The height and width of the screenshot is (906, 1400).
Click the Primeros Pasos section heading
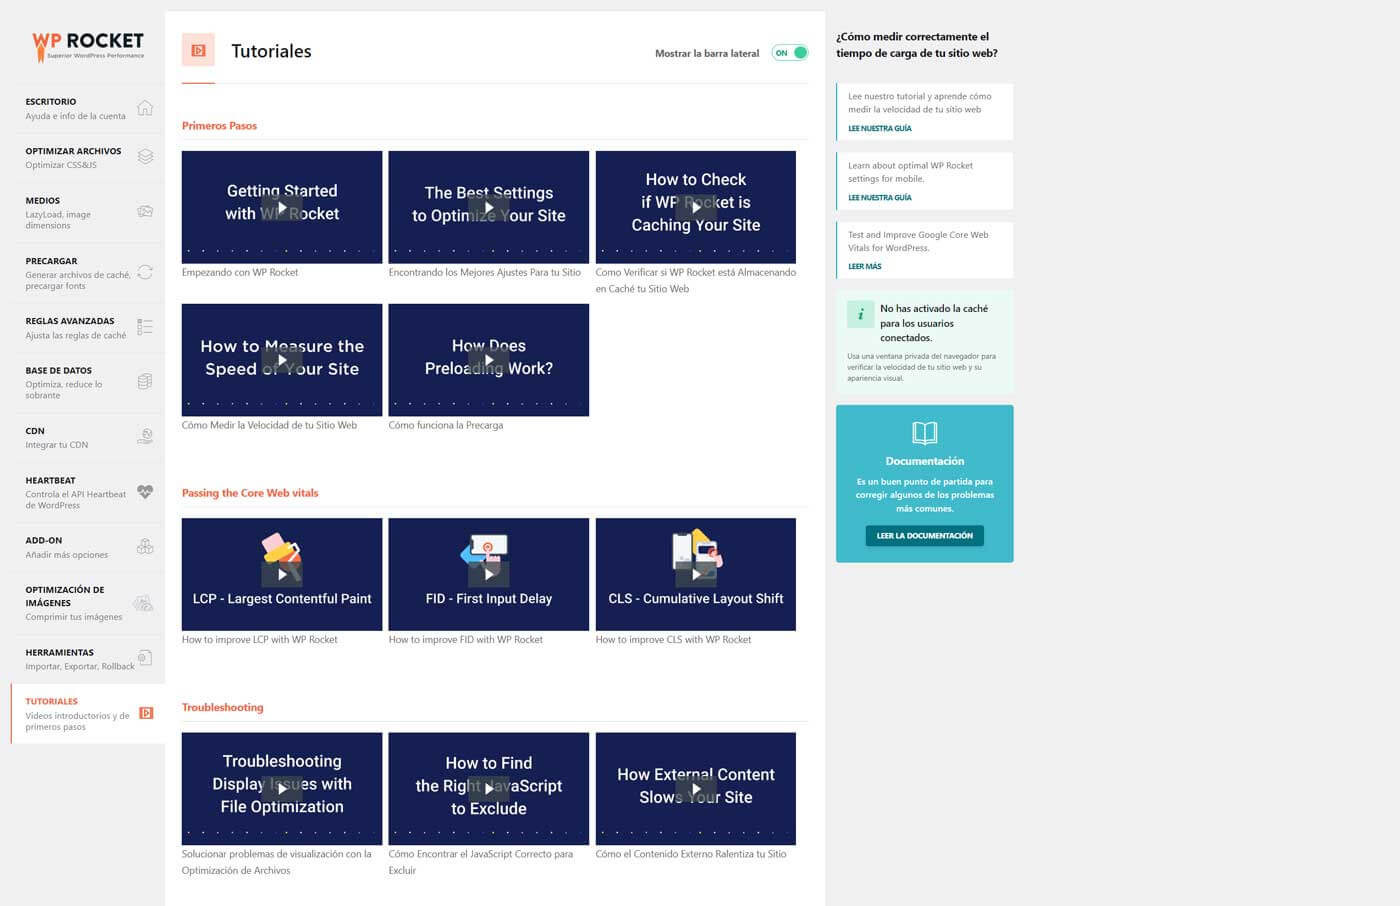click(219, 126)
